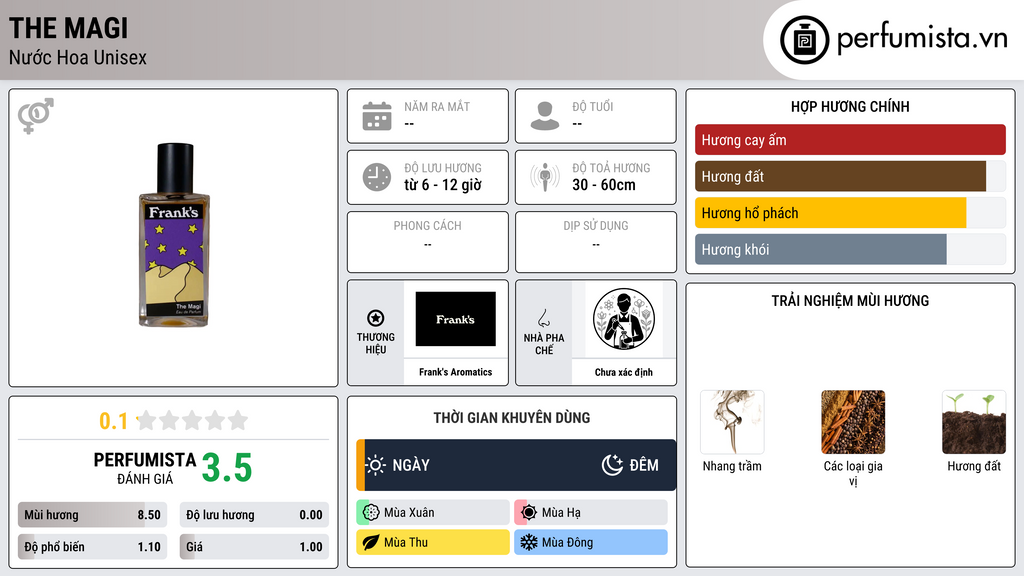
Task: Click the leaf icon for Mùa Thu
Action: pyautogui.click(x=371, y=542)
